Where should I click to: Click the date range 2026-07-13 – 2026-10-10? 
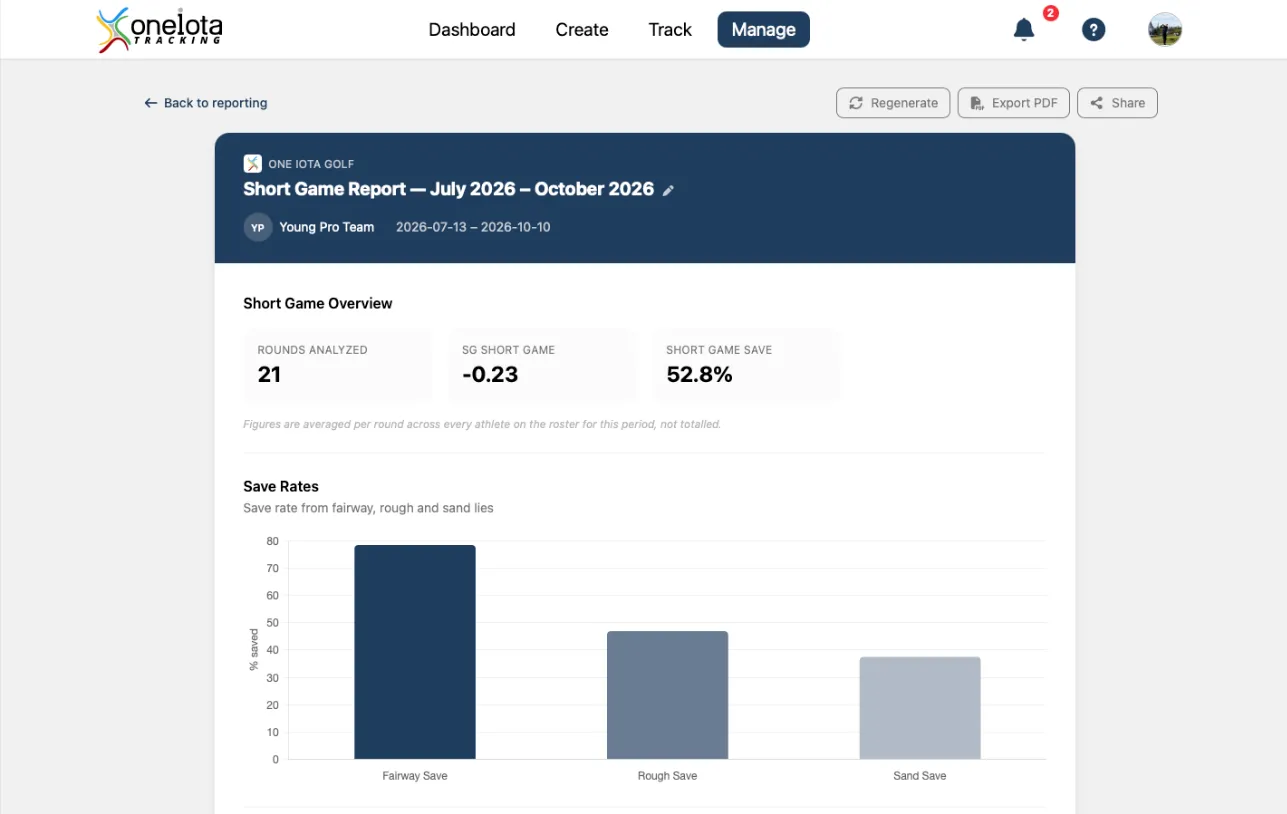coord(473,227)
